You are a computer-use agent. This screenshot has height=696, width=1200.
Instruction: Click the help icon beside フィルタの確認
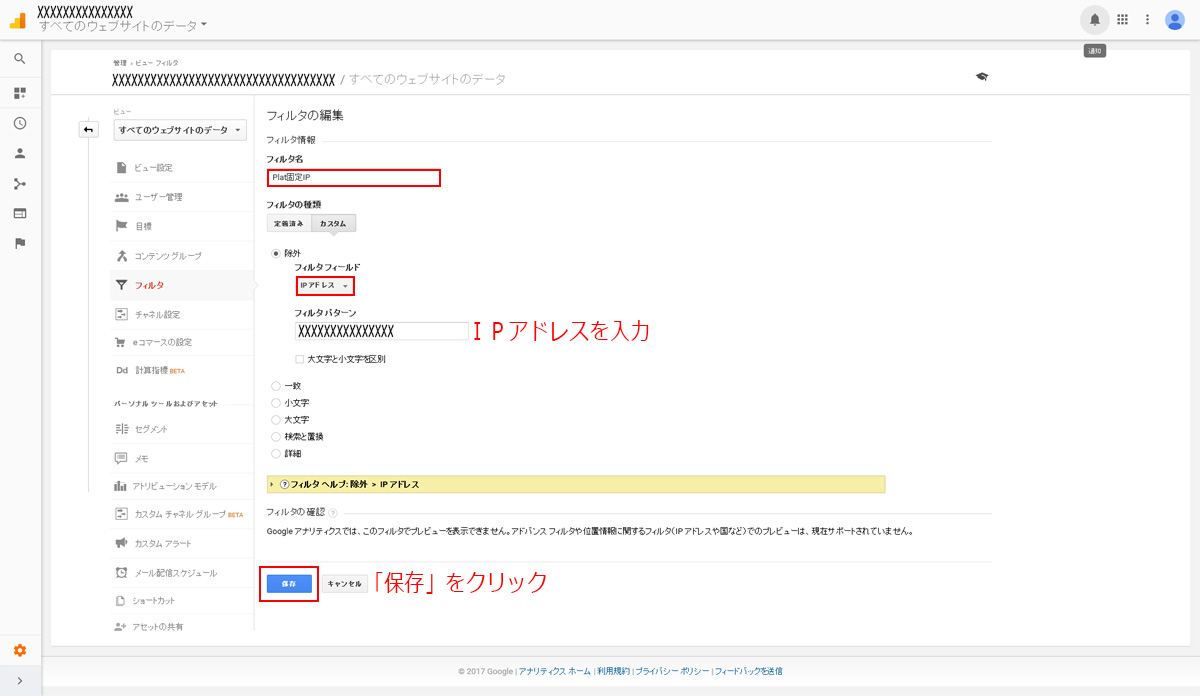click(x=333, y=513)
